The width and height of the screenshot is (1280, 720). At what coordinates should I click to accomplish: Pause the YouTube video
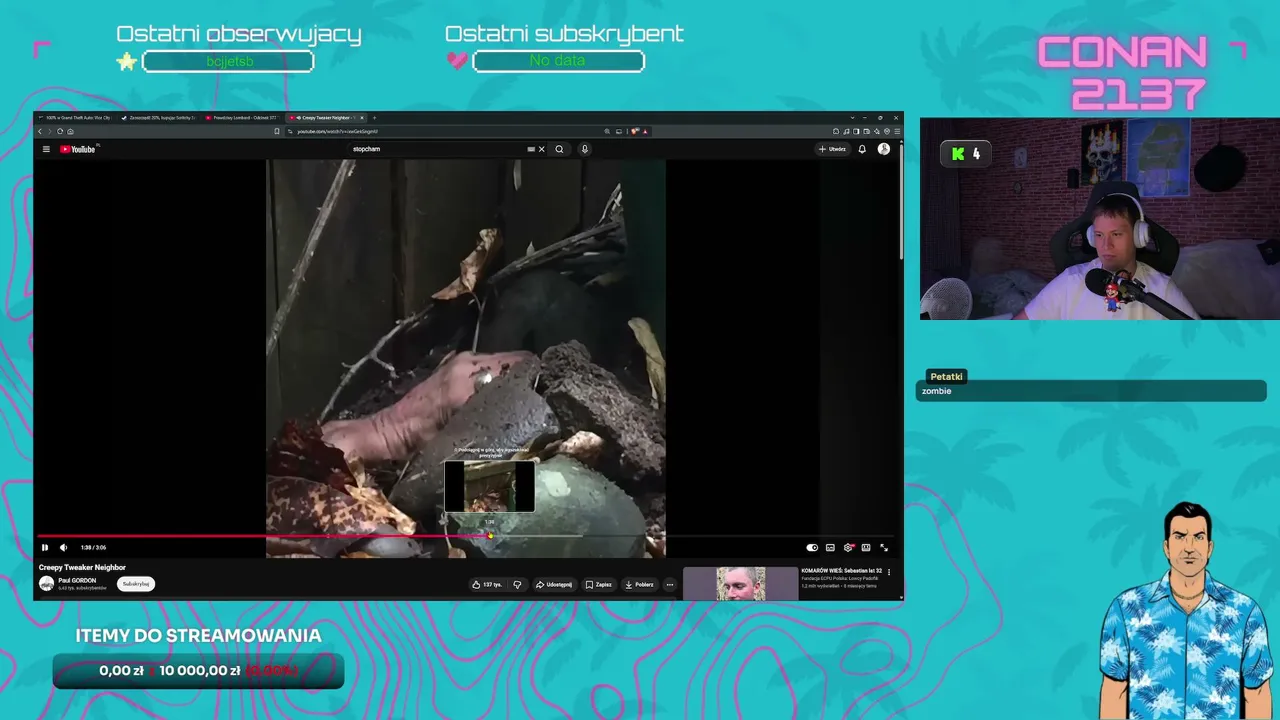45,547
